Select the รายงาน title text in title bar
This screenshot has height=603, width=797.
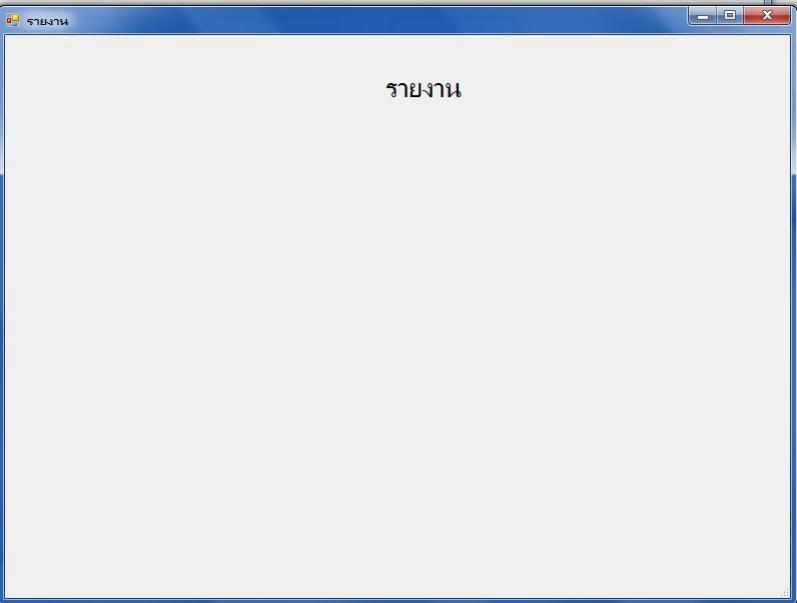point(47,21)
